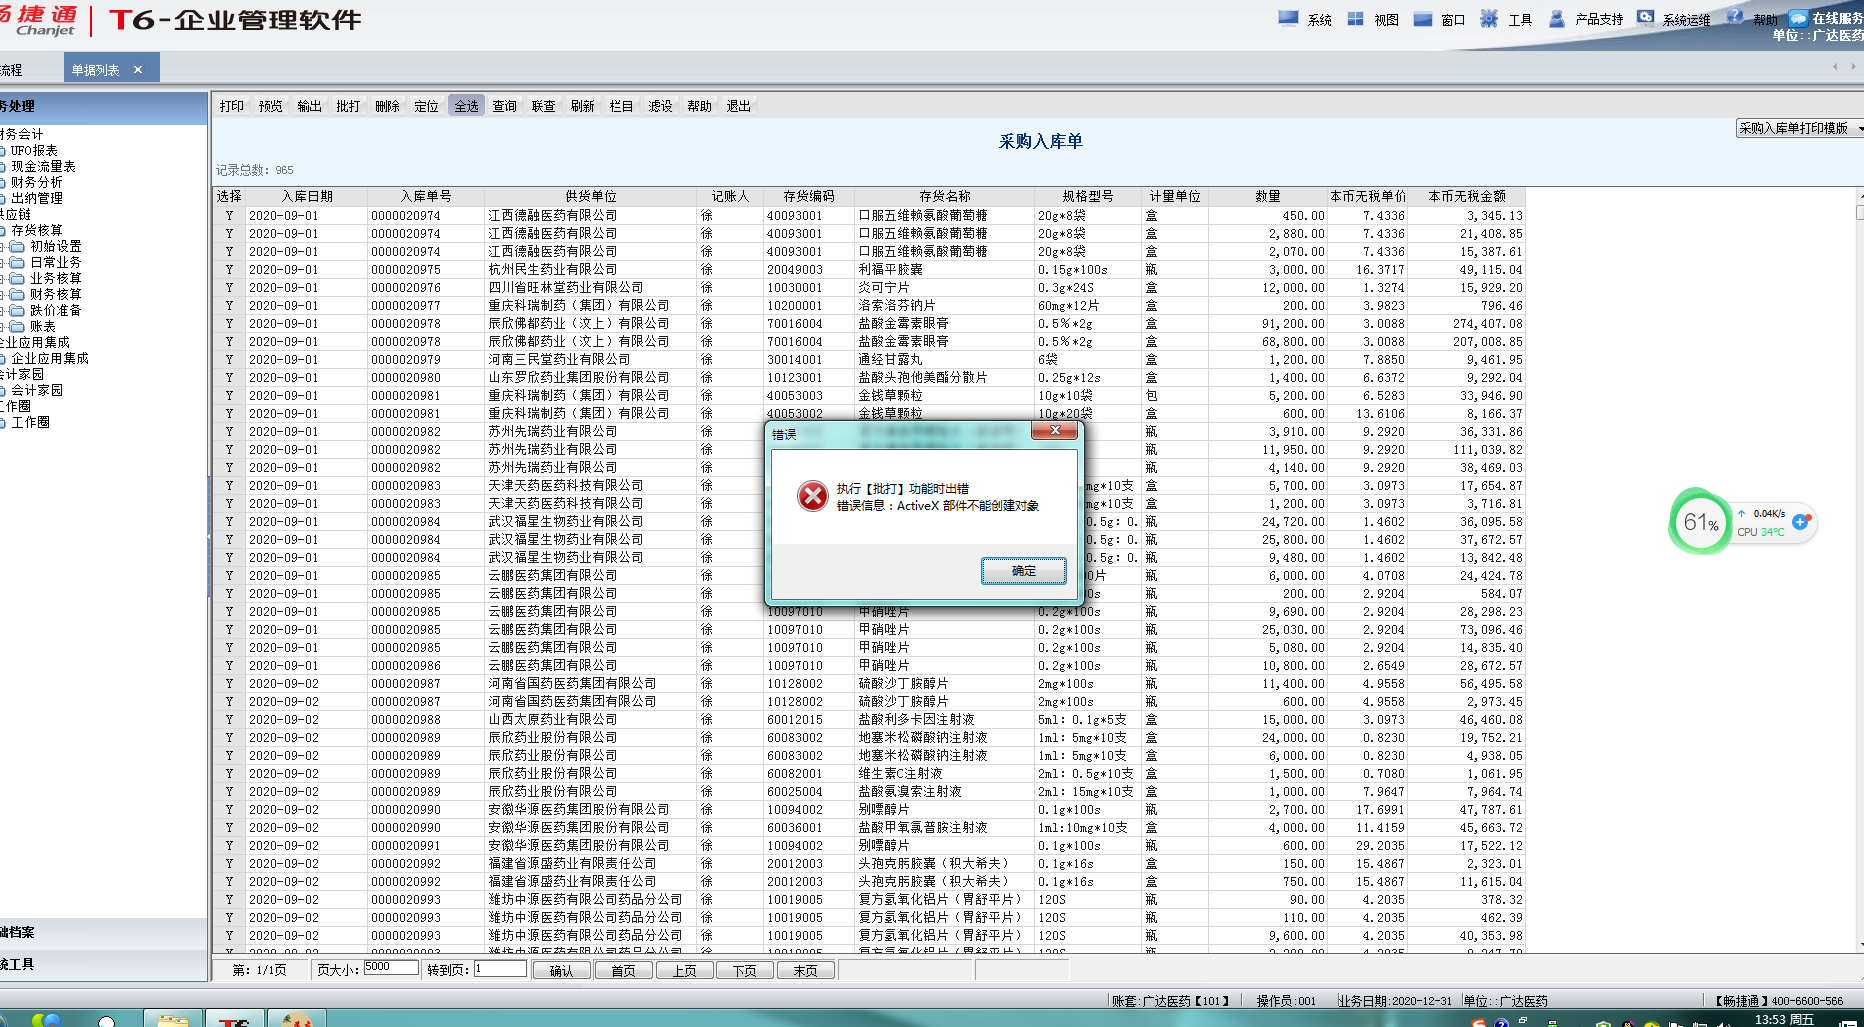Click the 系统运维 icon
This screenshot has width=1864, height=1027.
click(x=1645, y=17)
